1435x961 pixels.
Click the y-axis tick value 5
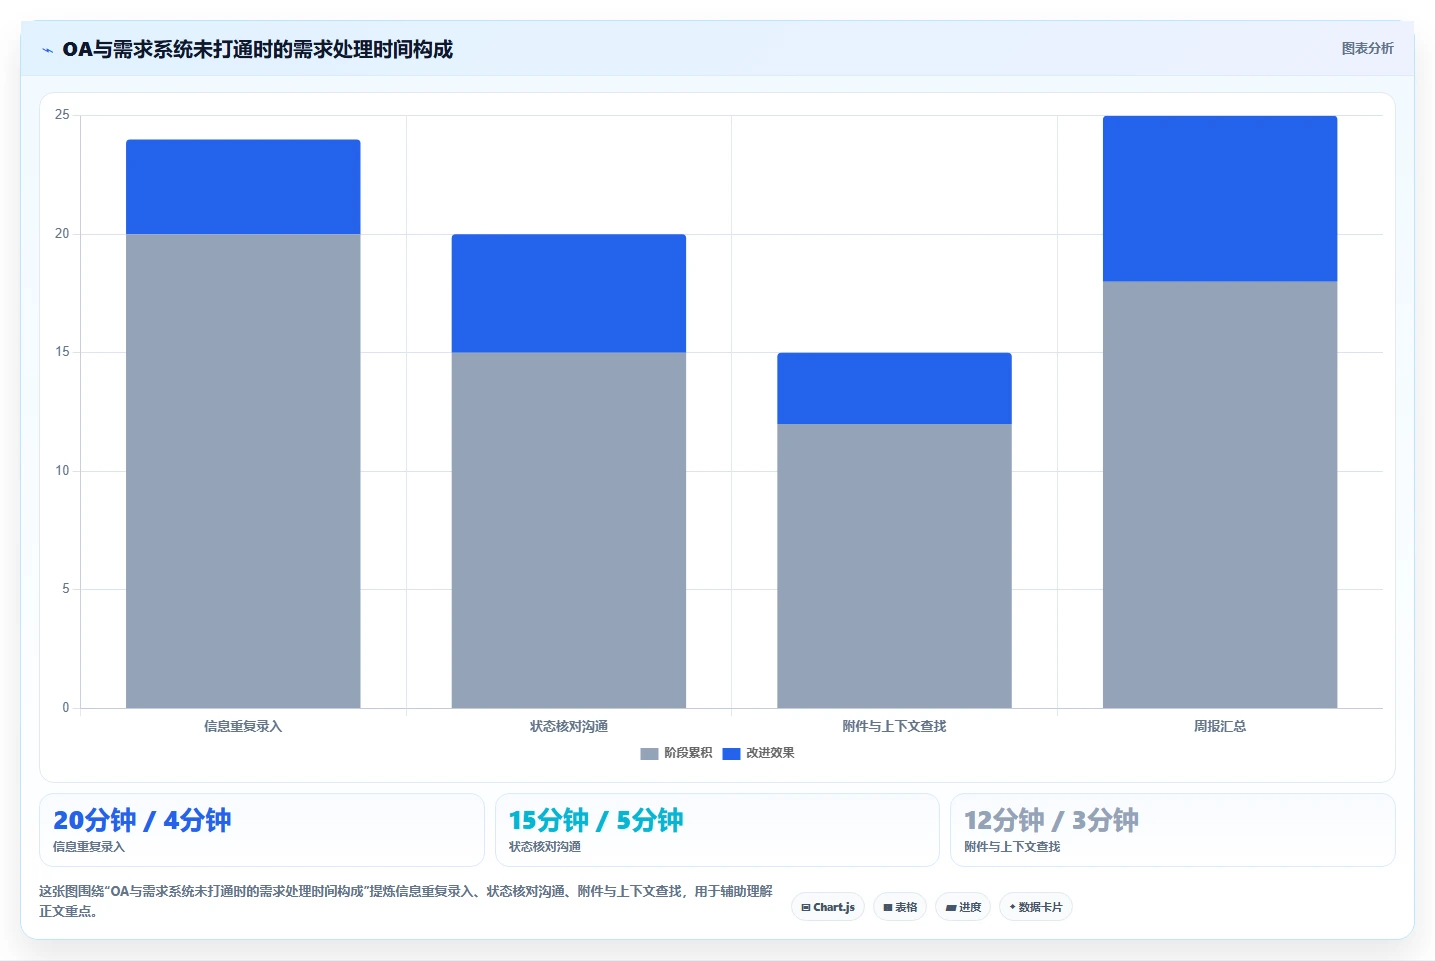click(66, 589)
